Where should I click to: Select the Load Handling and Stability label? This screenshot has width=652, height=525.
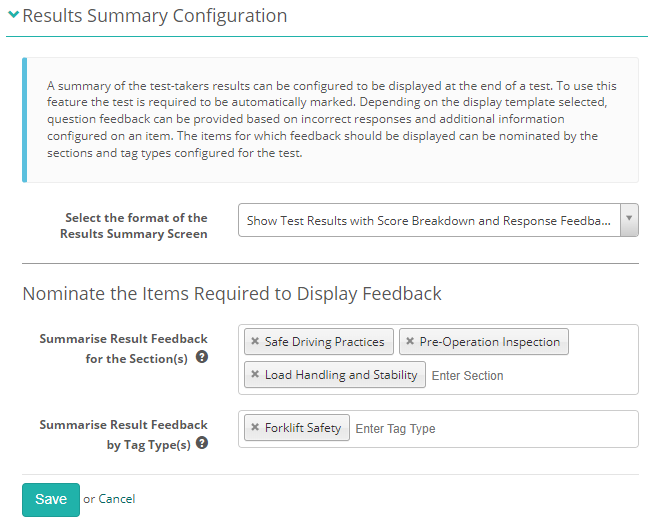tap(341, 375)
